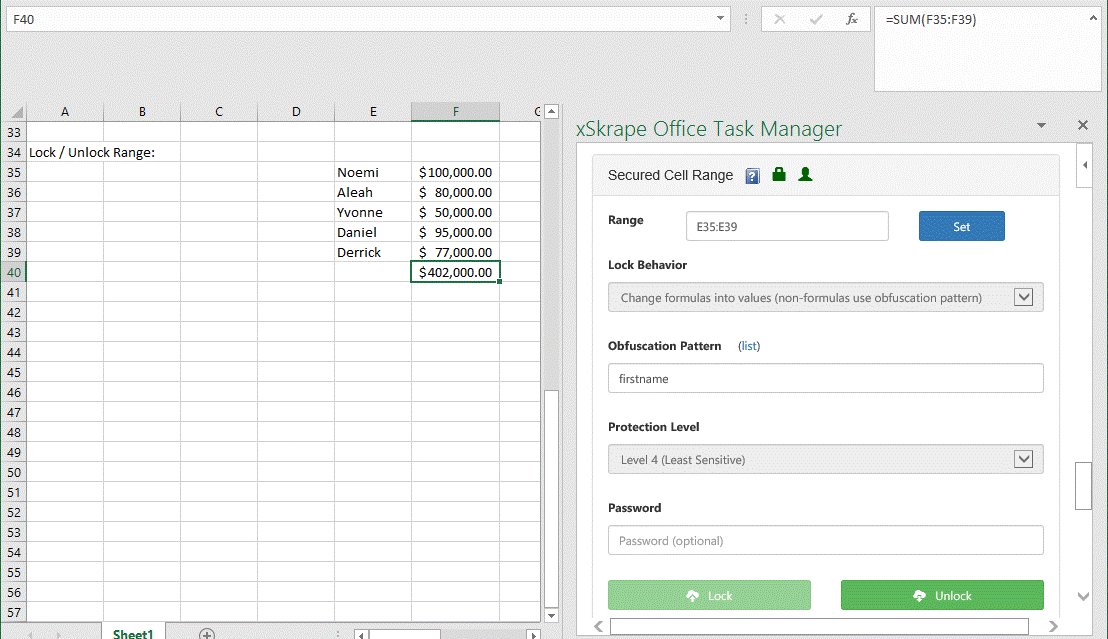Screen dimensions: 1108x639
Task: Select the total cell showing $402,000.00
Action: (x=455, y=272)
